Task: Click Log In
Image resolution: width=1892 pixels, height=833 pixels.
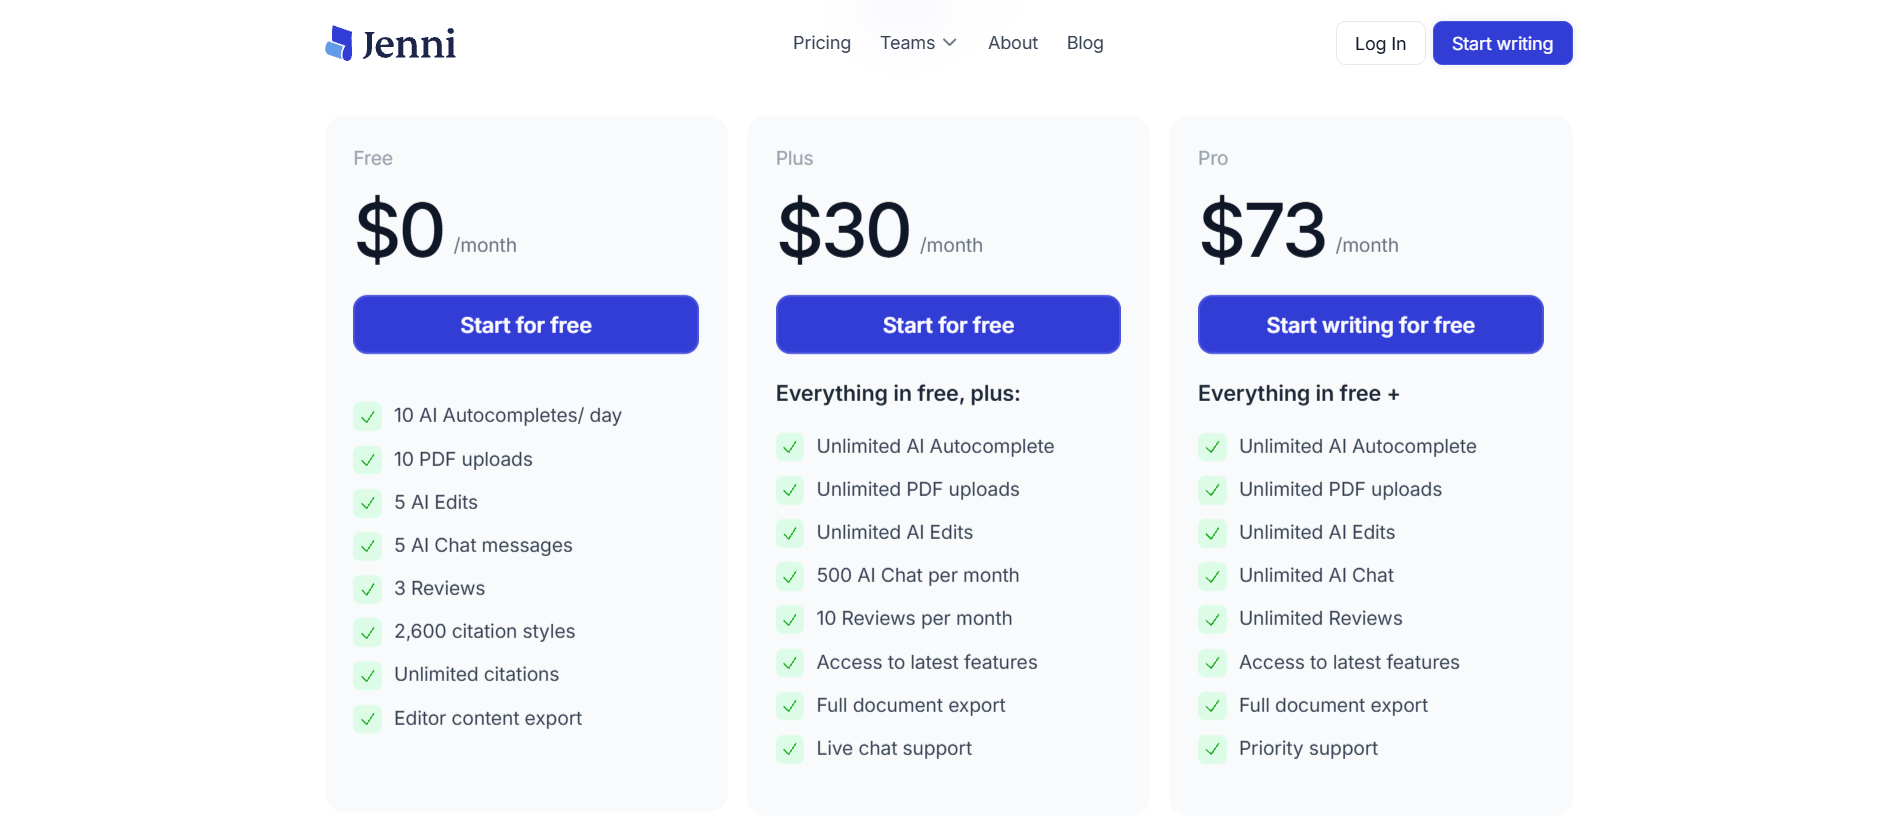Action: click(x=1379, y=43)
